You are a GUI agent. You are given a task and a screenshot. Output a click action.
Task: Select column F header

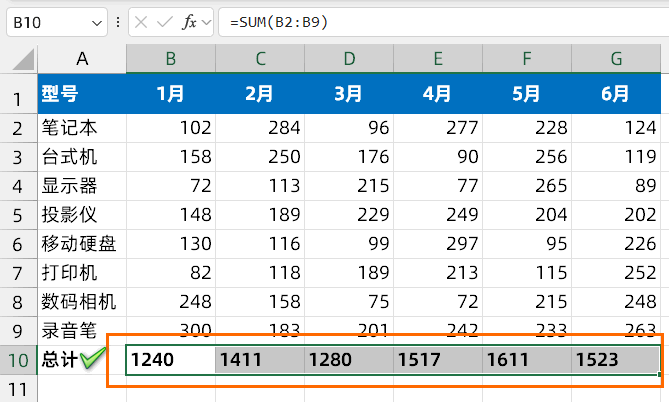click(527, 59)
